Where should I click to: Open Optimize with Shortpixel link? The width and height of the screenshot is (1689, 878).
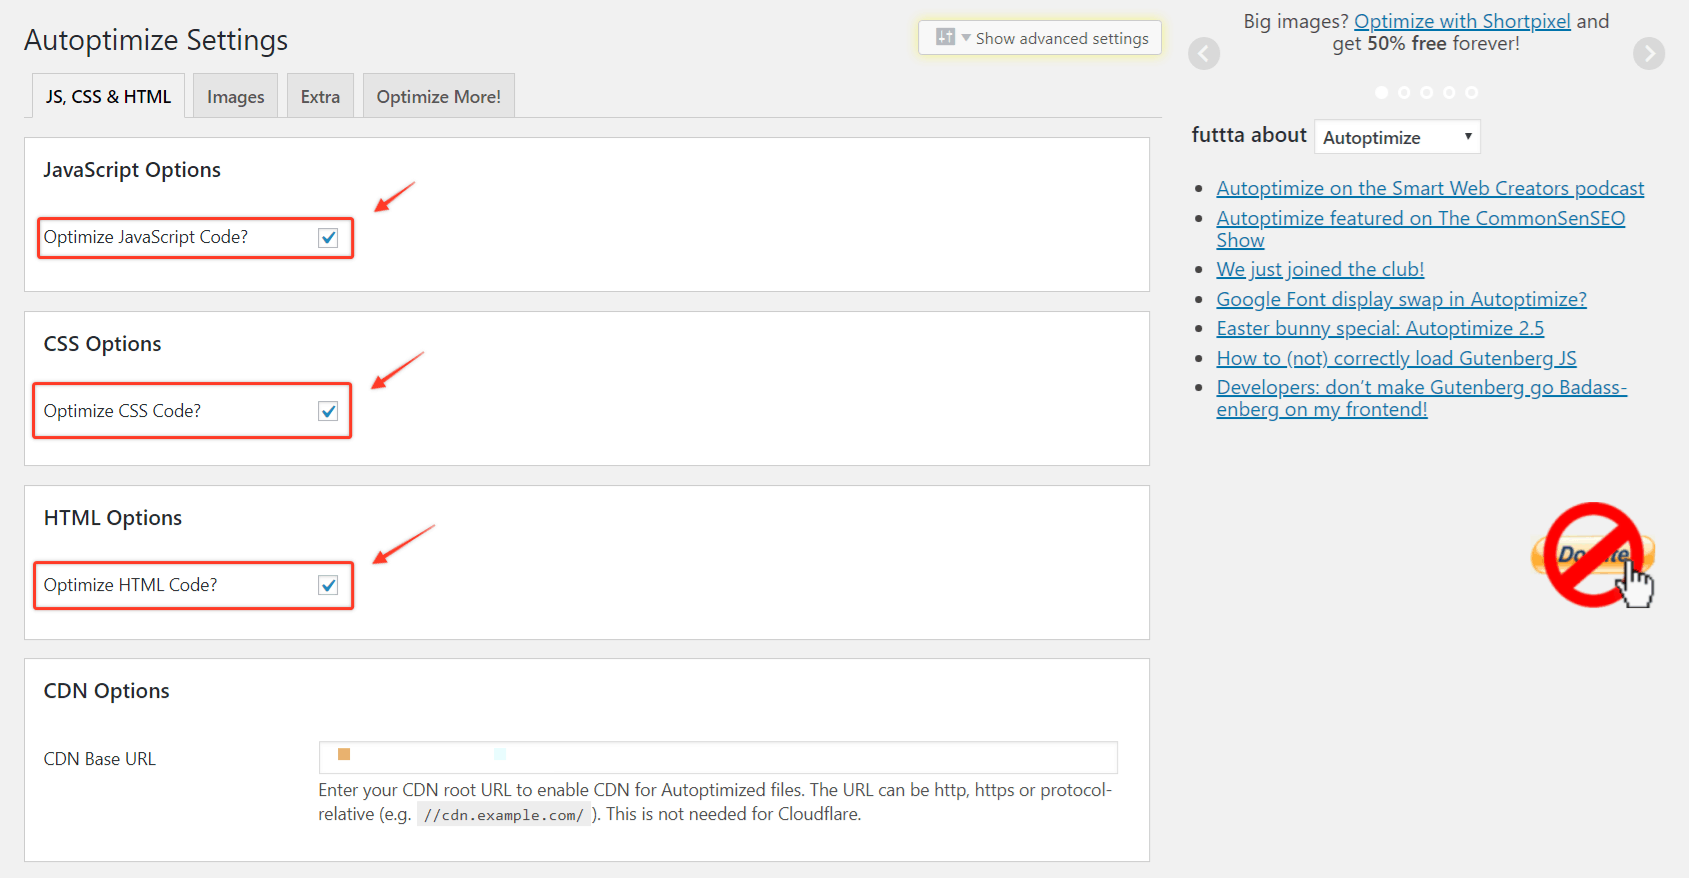[1462, 21]
